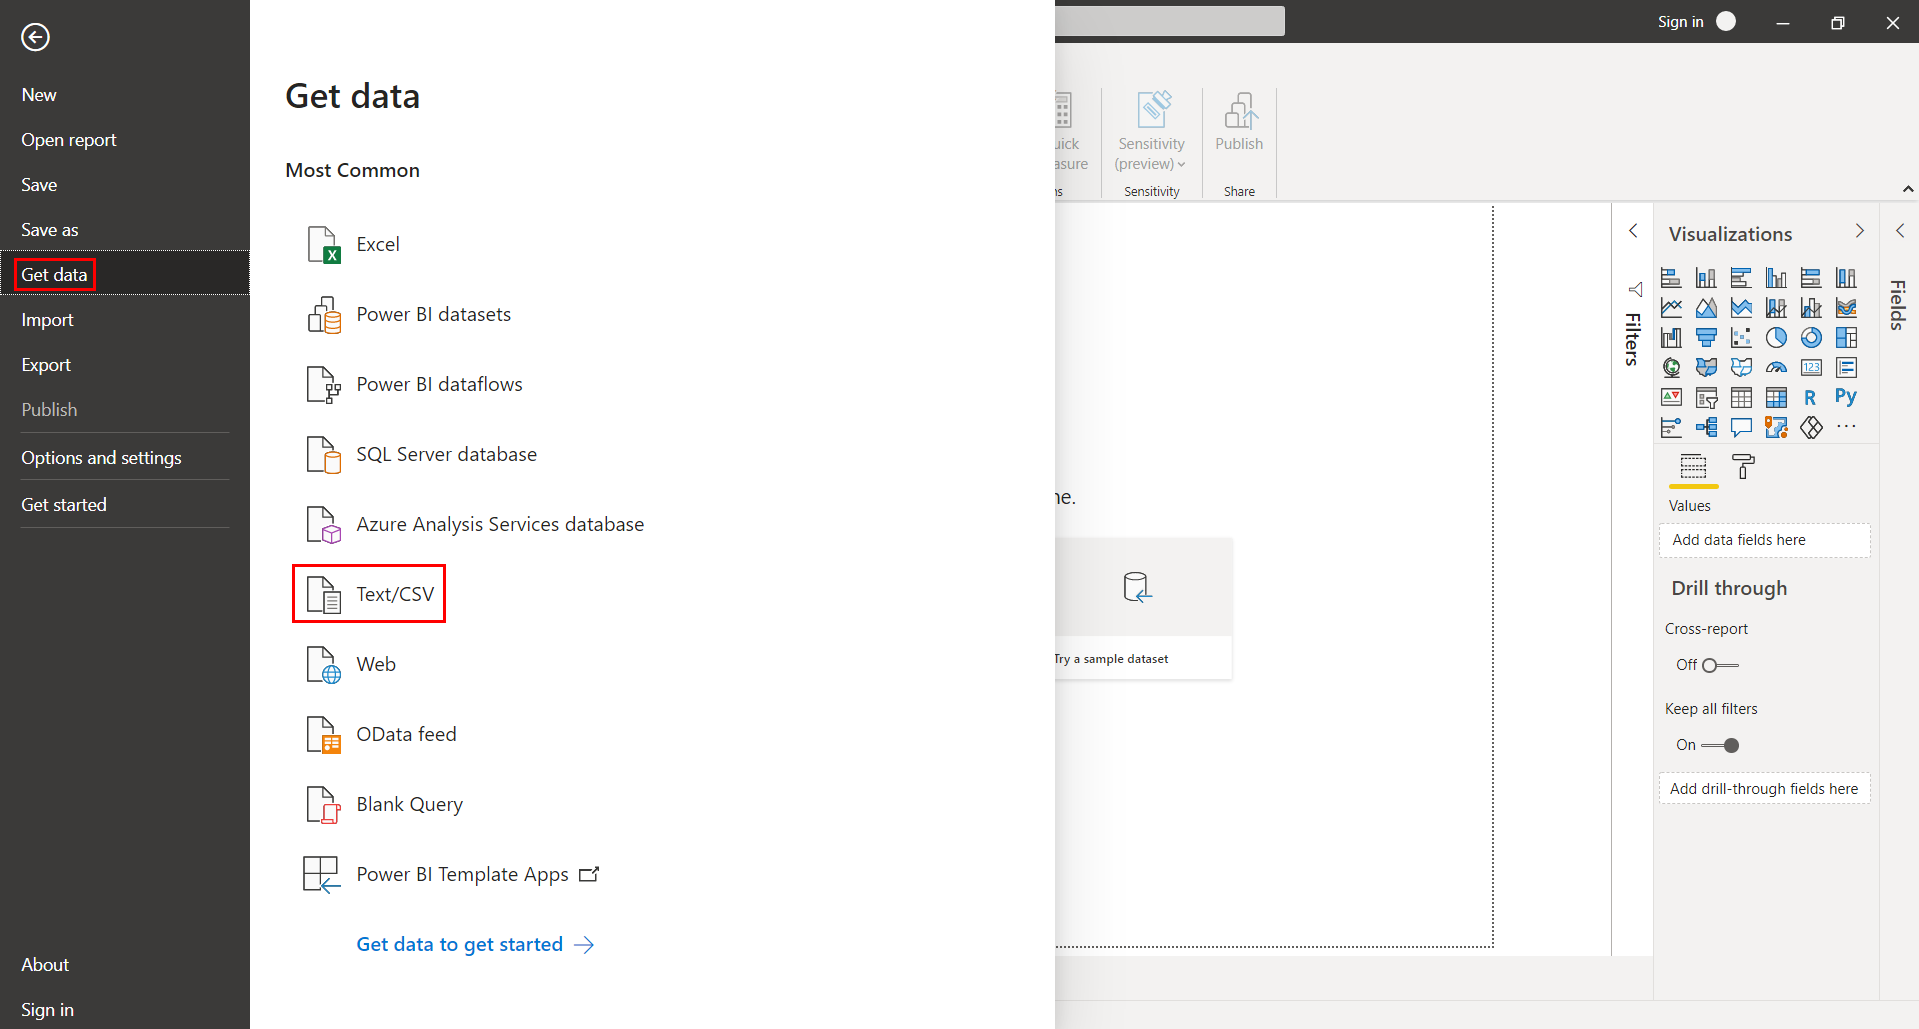1919x1029 pixels.
Task: Select the Filled map visual
Action: coord(1706,368)
